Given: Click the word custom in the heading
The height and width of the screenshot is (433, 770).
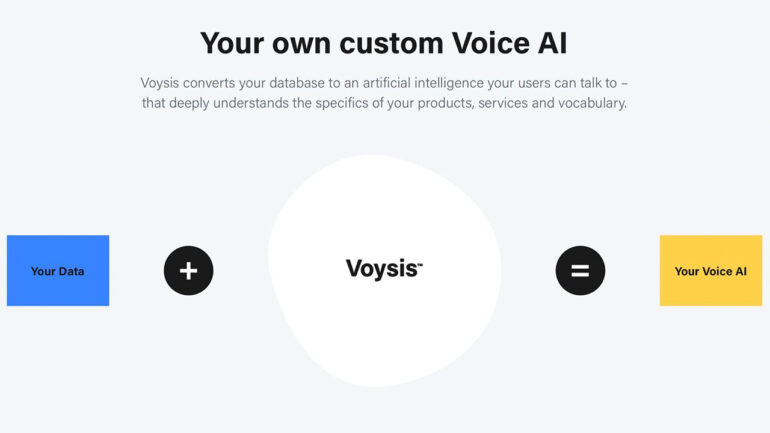Looking at the screenshot, I should click(x=391, y=43).
